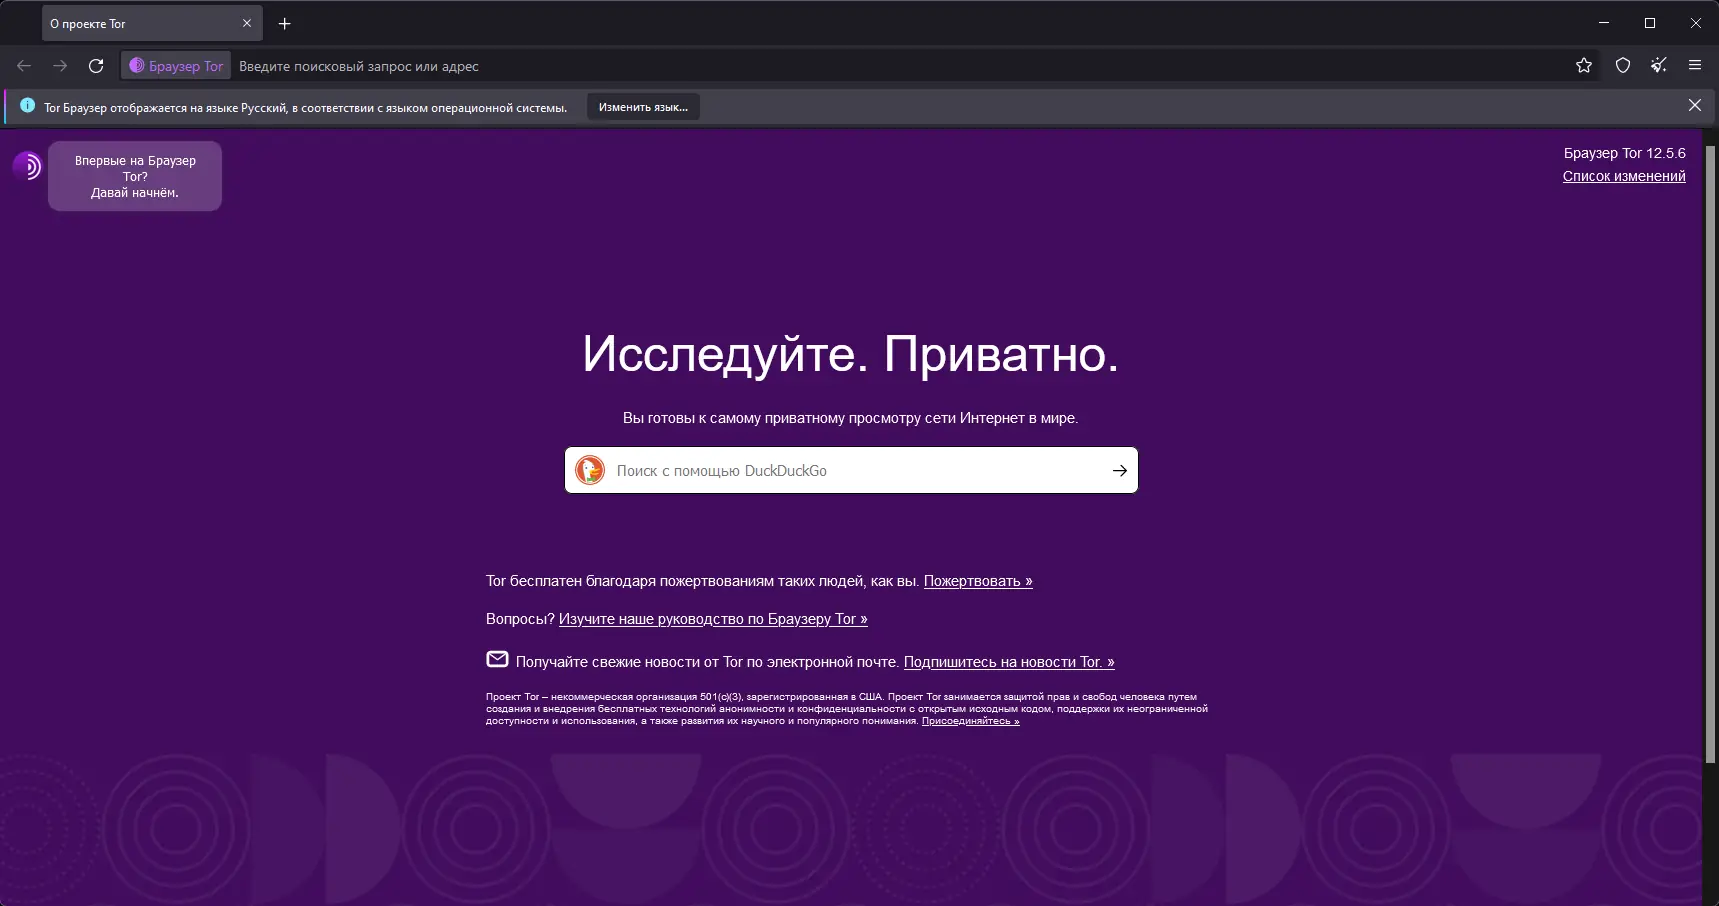Open the Впервые на Браузер Tor tooltip
This screenshot has height=906, width=1719.
[x=135, y=176]
